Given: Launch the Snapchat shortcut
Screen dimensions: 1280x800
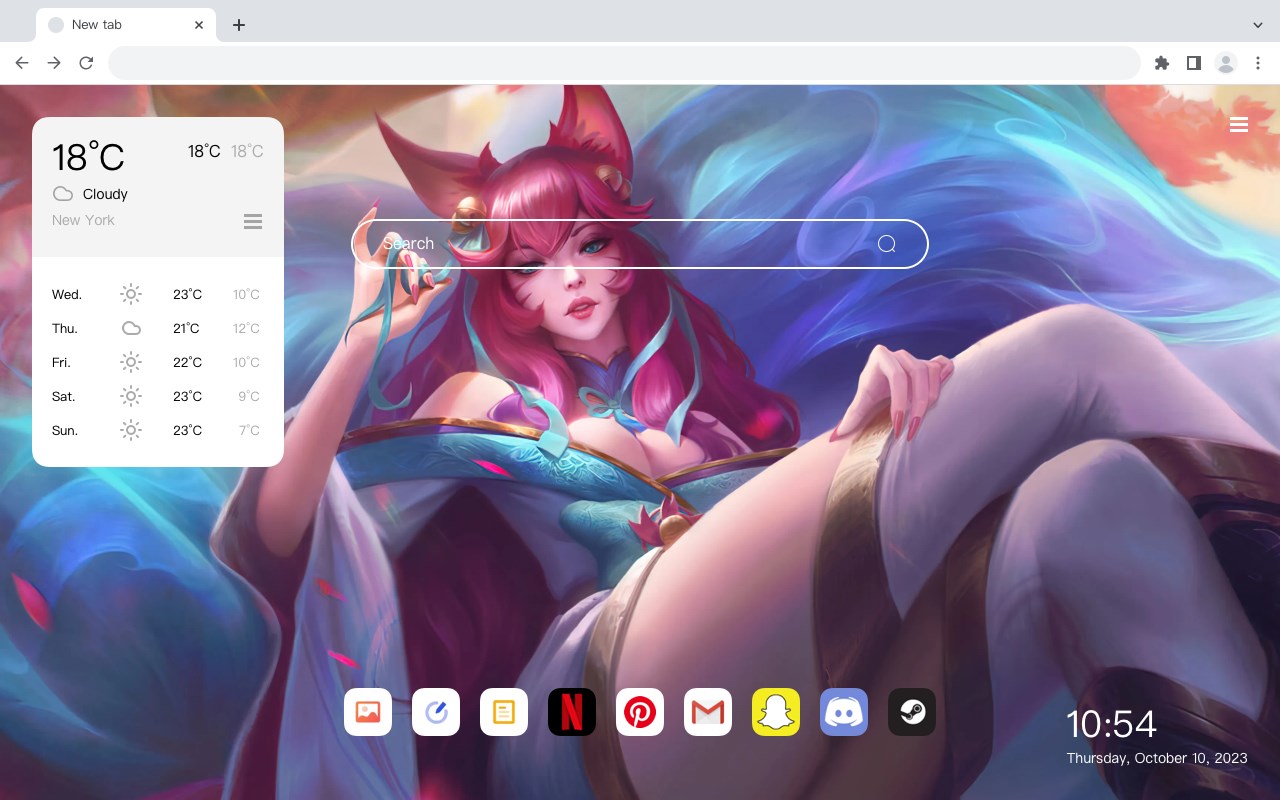Looking at the screenshot, I should click(x=776, y=712).
